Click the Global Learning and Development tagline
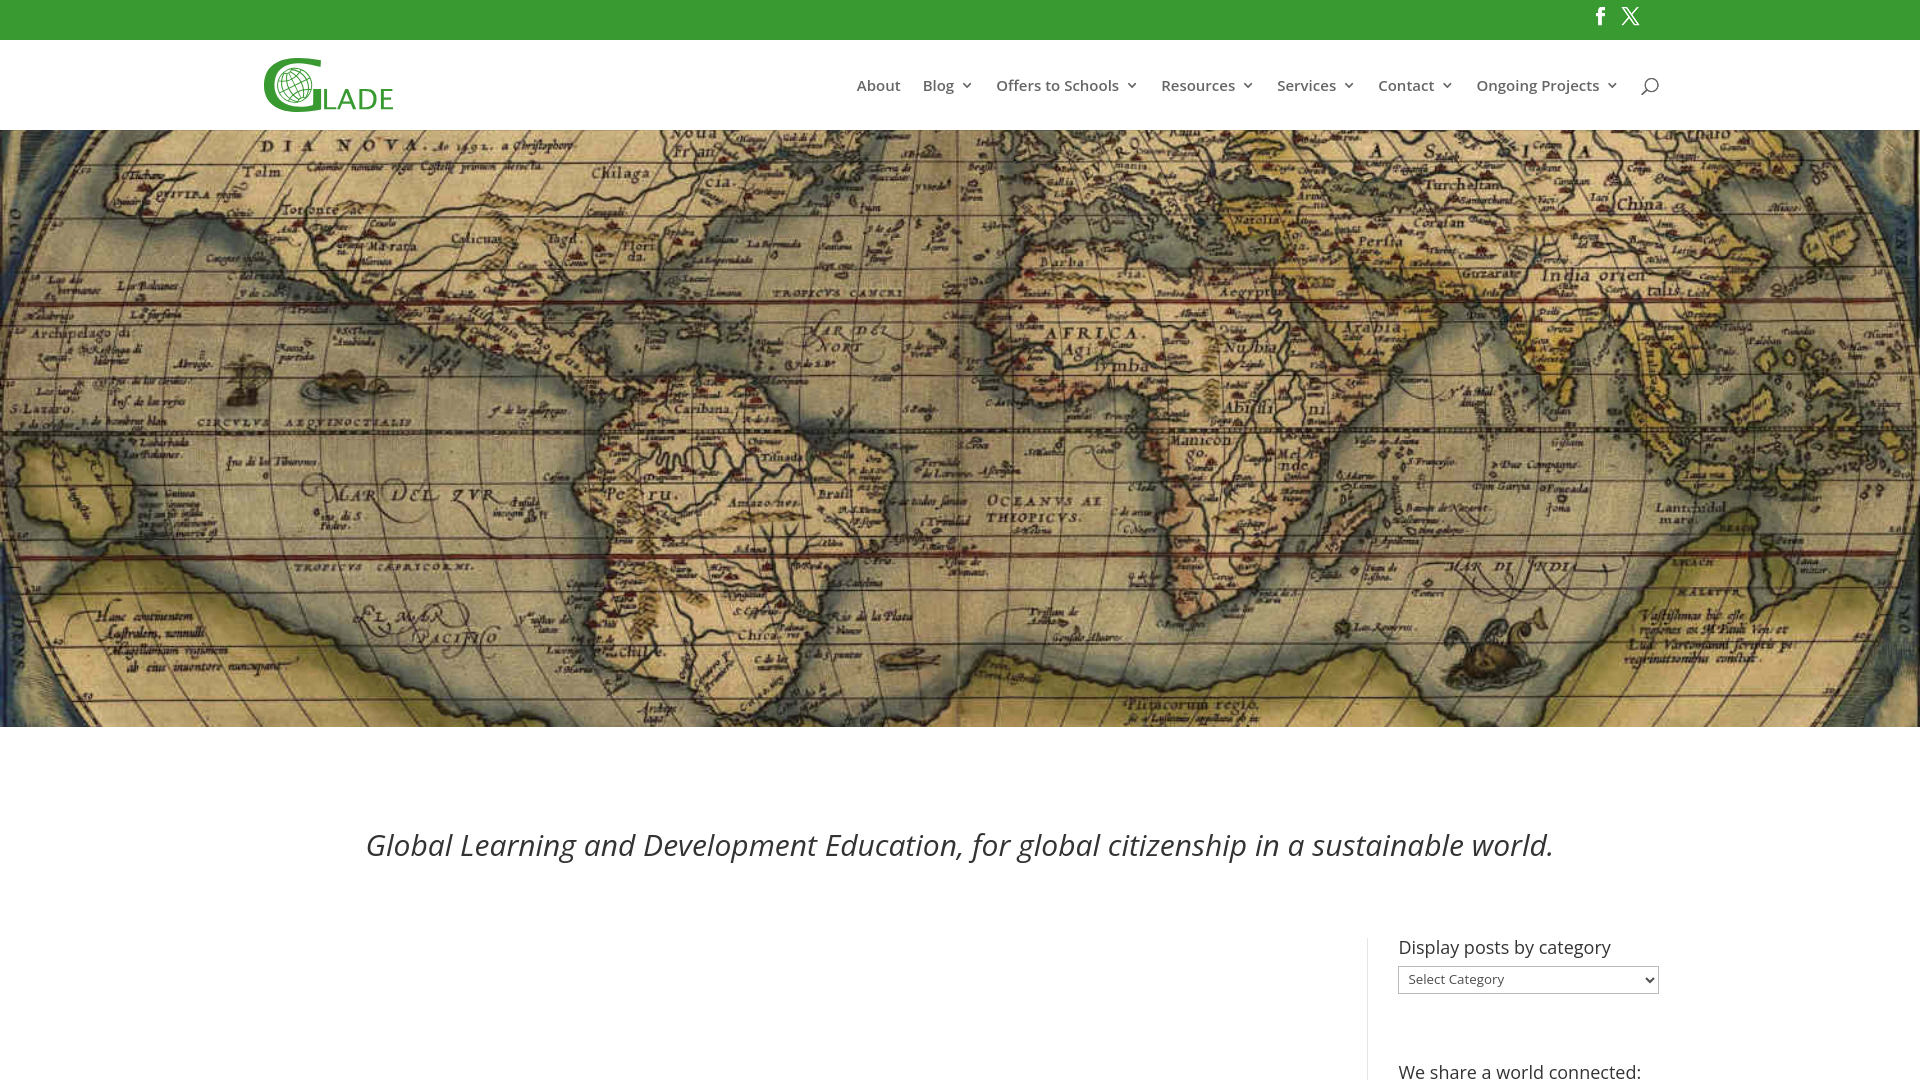 click(960, 846)
